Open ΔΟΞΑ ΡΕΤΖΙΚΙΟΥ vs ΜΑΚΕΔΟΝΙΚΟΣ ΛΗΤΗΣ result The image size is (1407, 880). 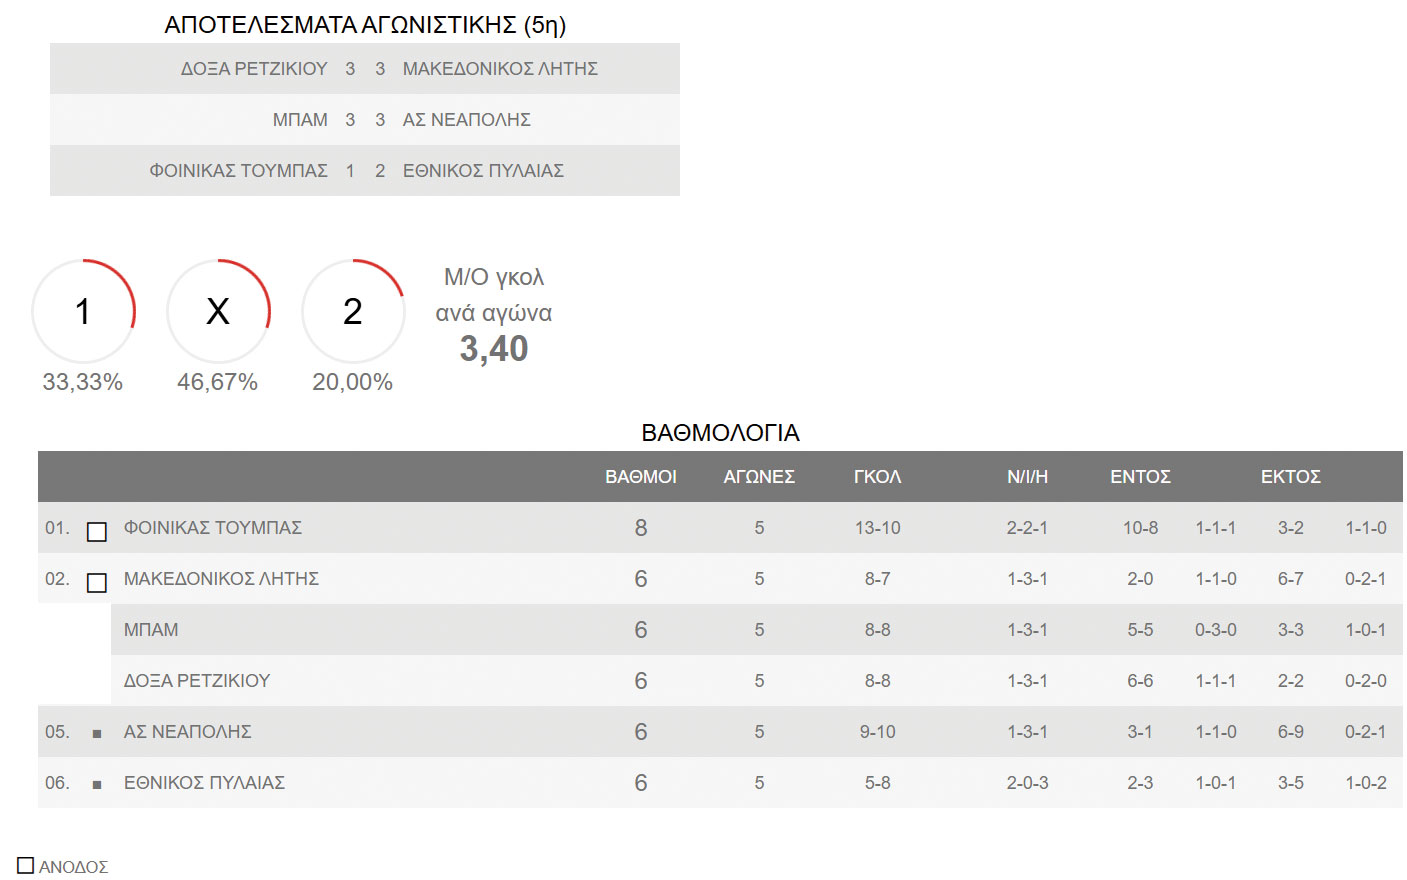[365, 69]
